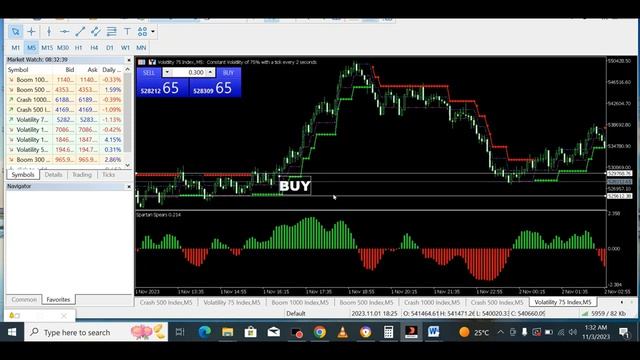Image resolution: width=640 pixels, height=360 pixels.
Task: Close the Navigator panel
Action: (x=129, y=187)
